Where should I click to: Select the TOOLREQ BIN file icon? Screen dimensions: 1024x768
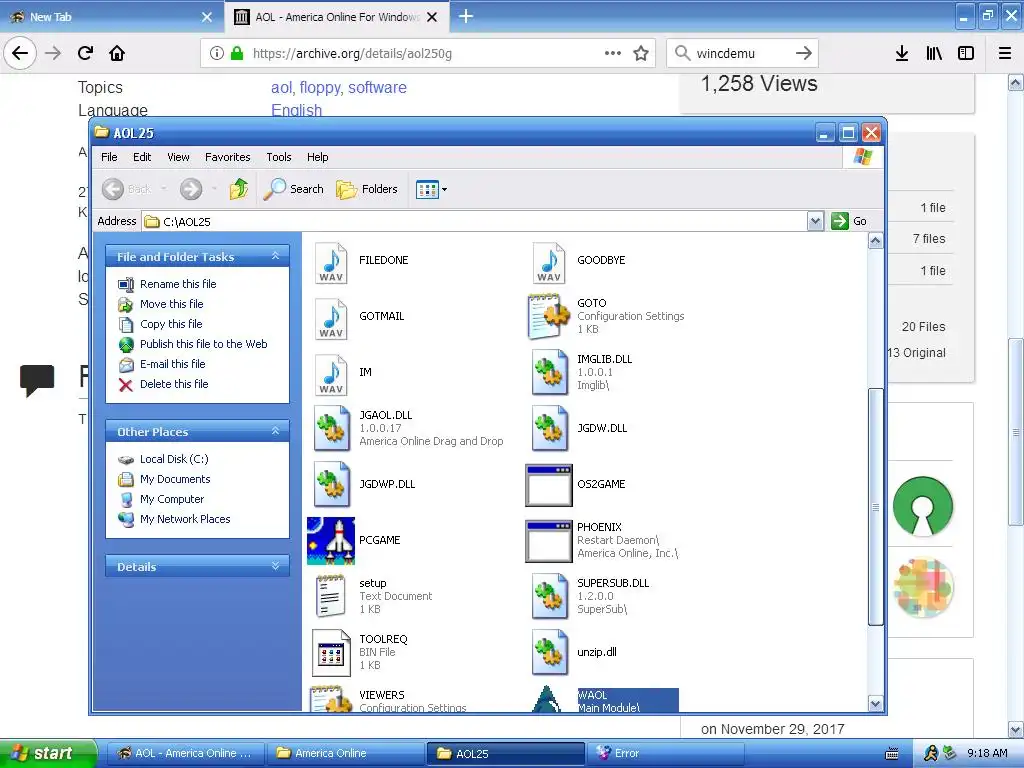tap(331, 652)
